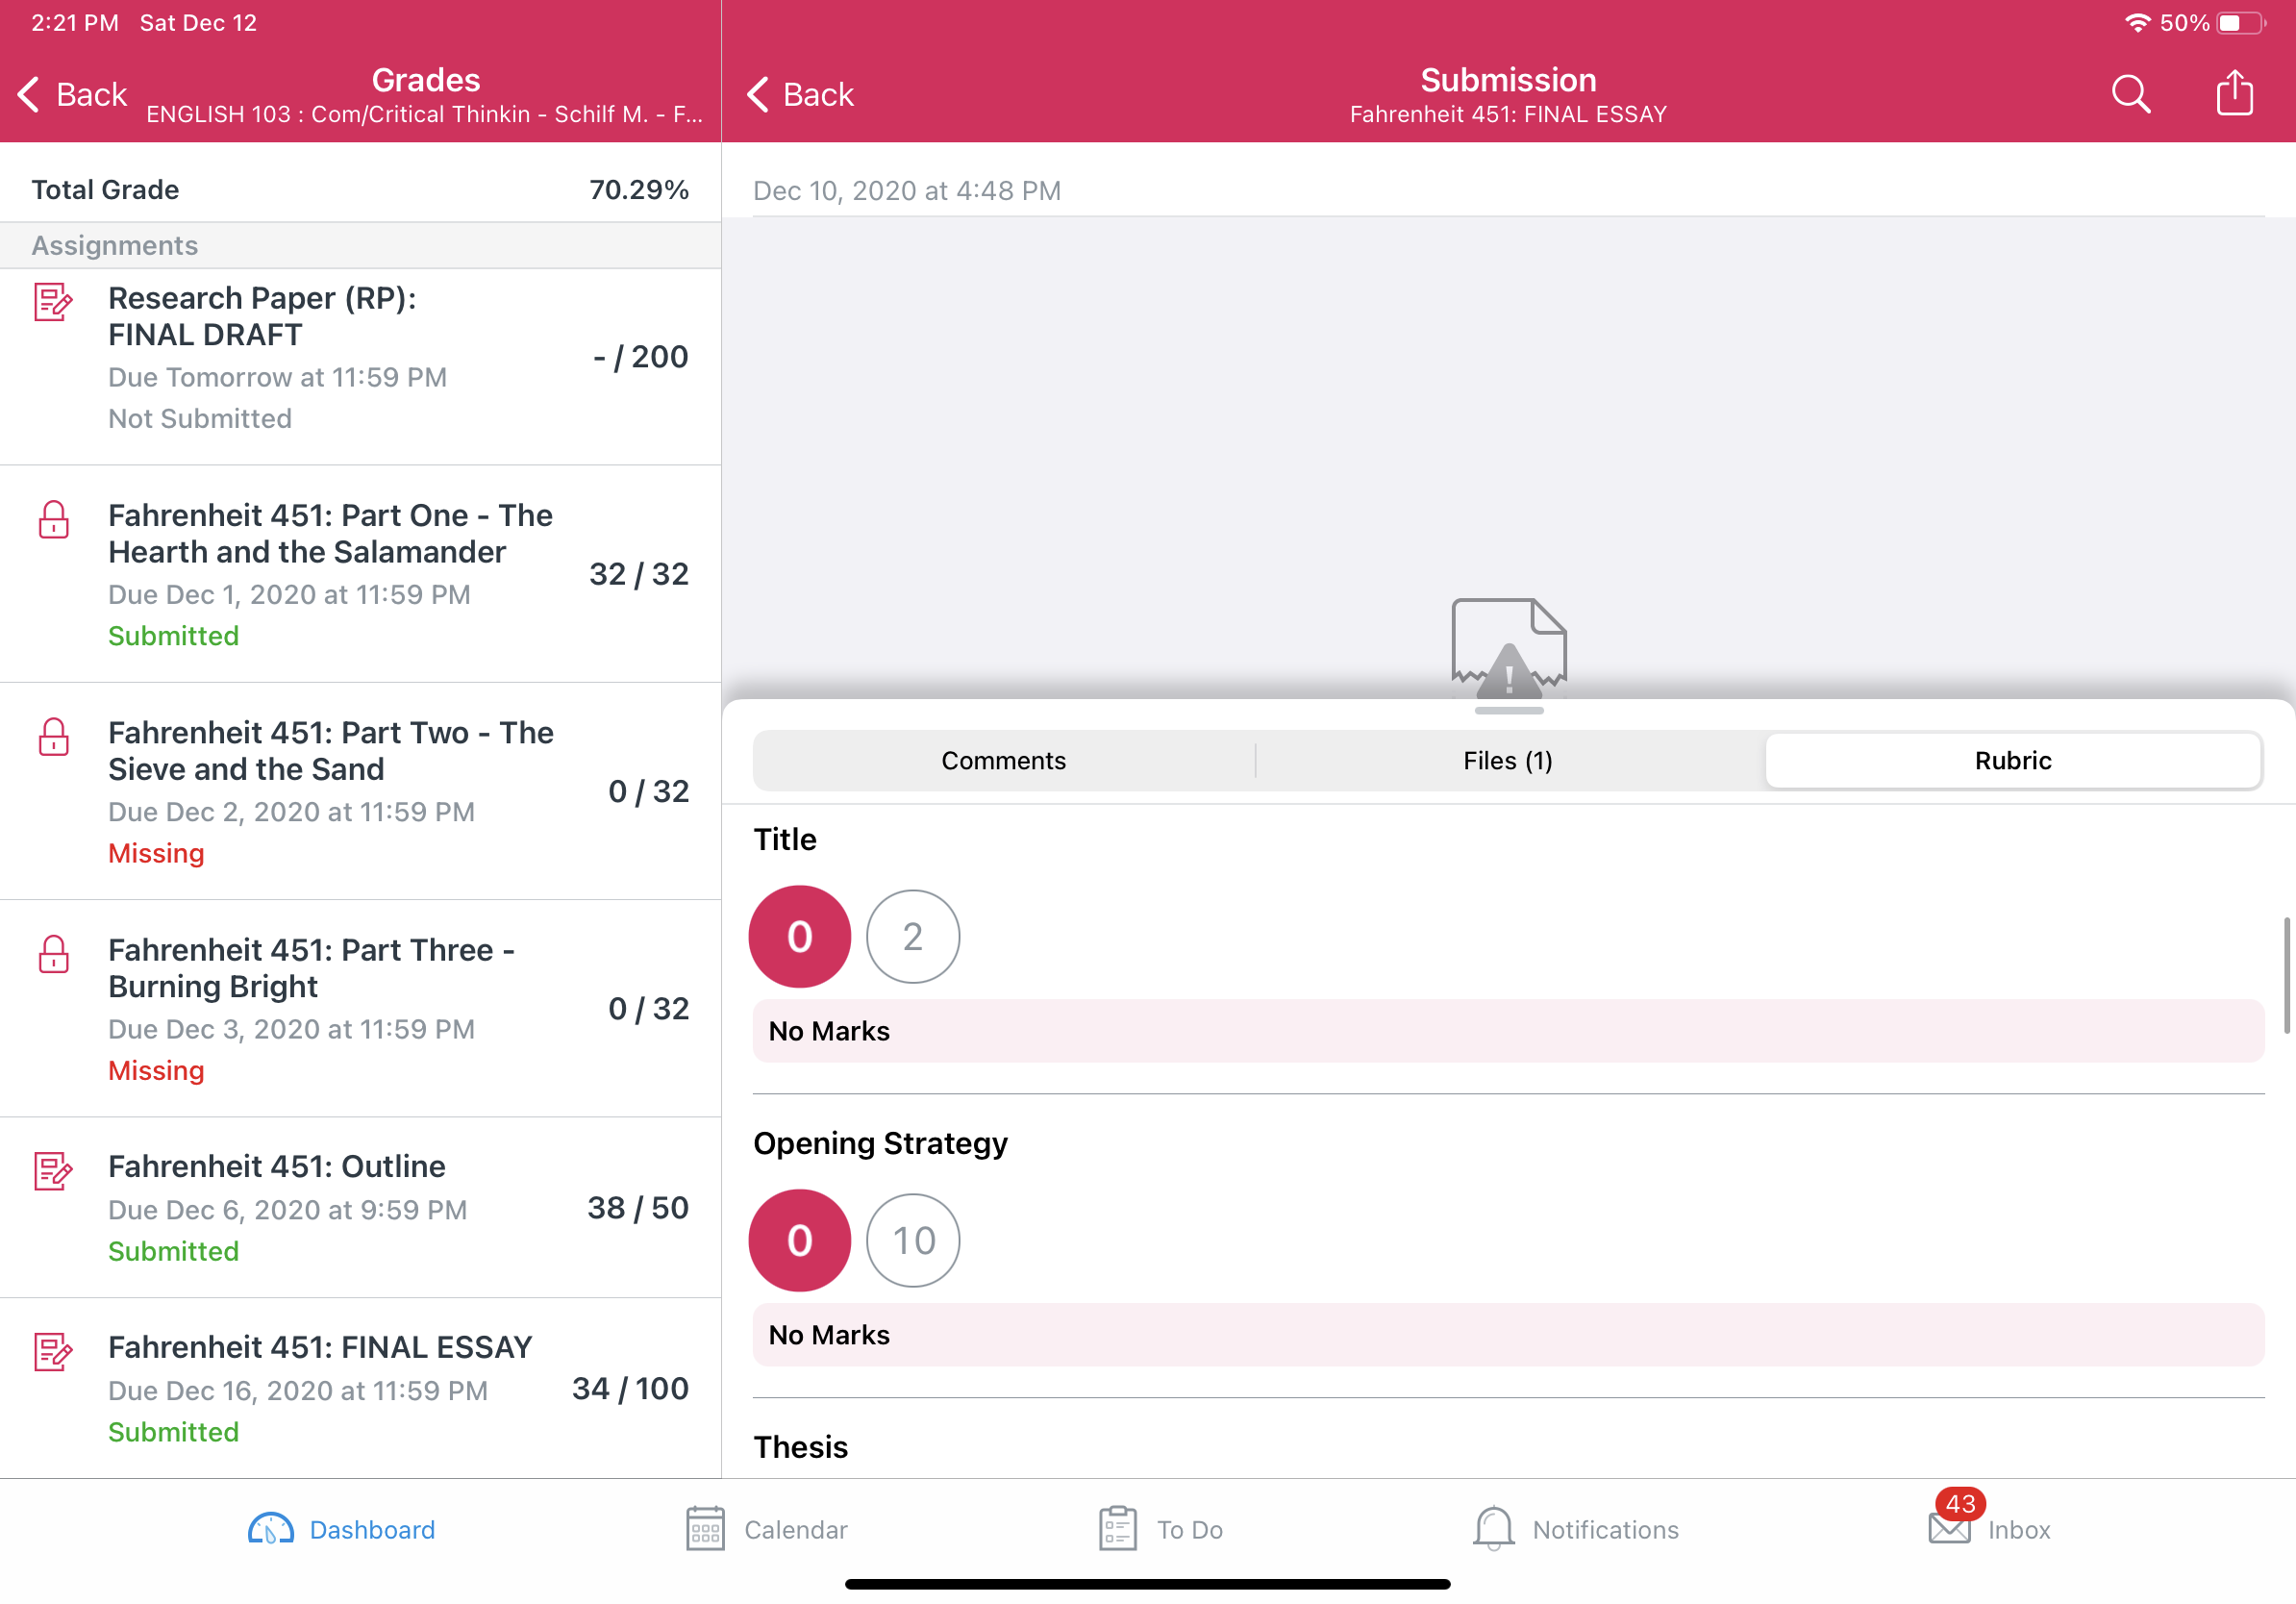The image size is (2296, 1604).
Task: Click the - / 200 score
Action: [x=640, y=356]
